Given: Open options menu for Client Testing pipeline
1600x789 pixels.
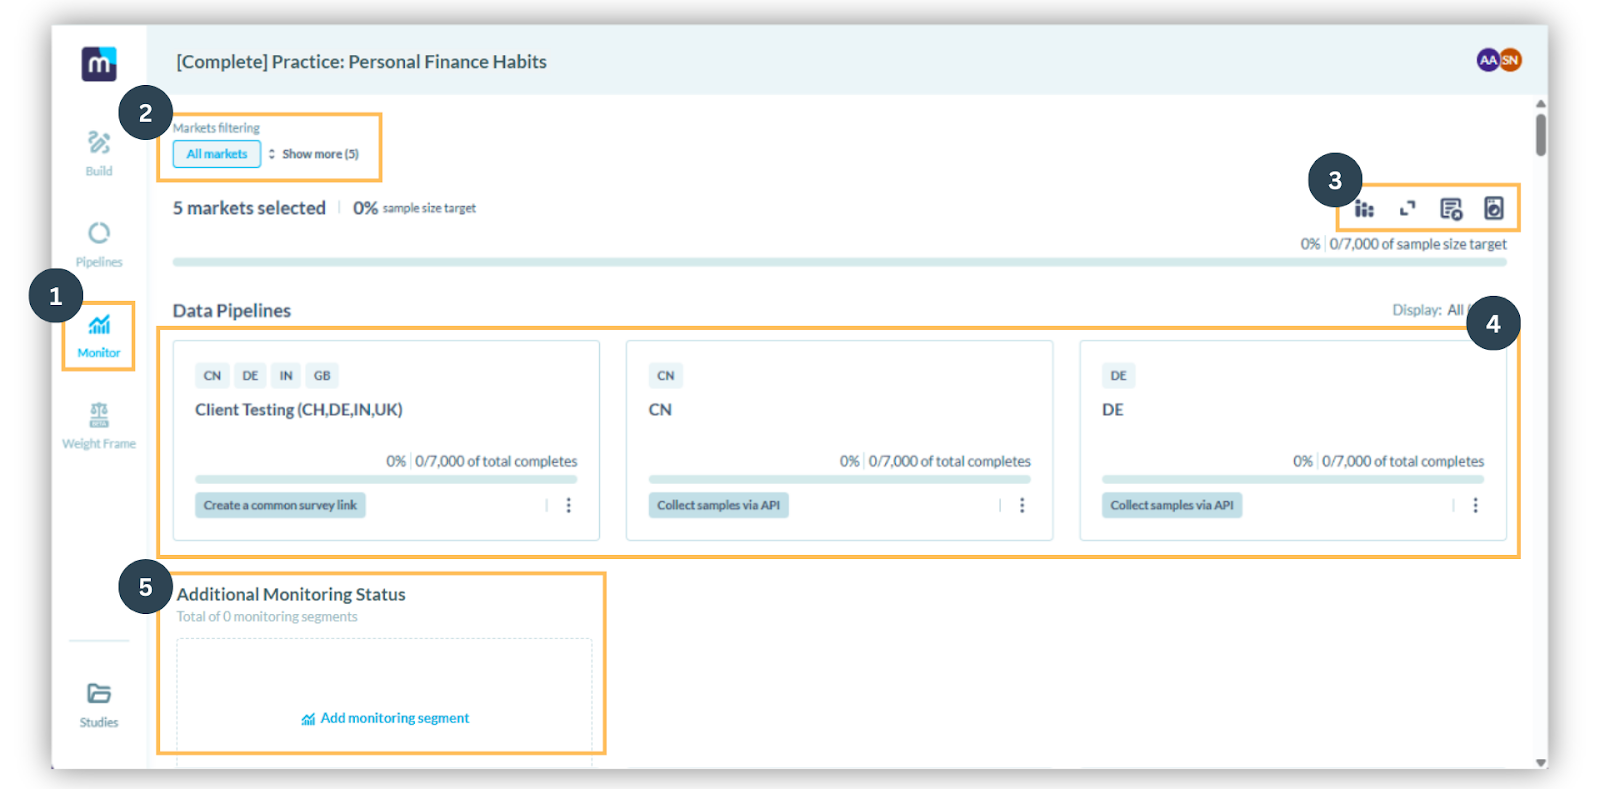Looking at the screenshot, I should tap(568, 505).
